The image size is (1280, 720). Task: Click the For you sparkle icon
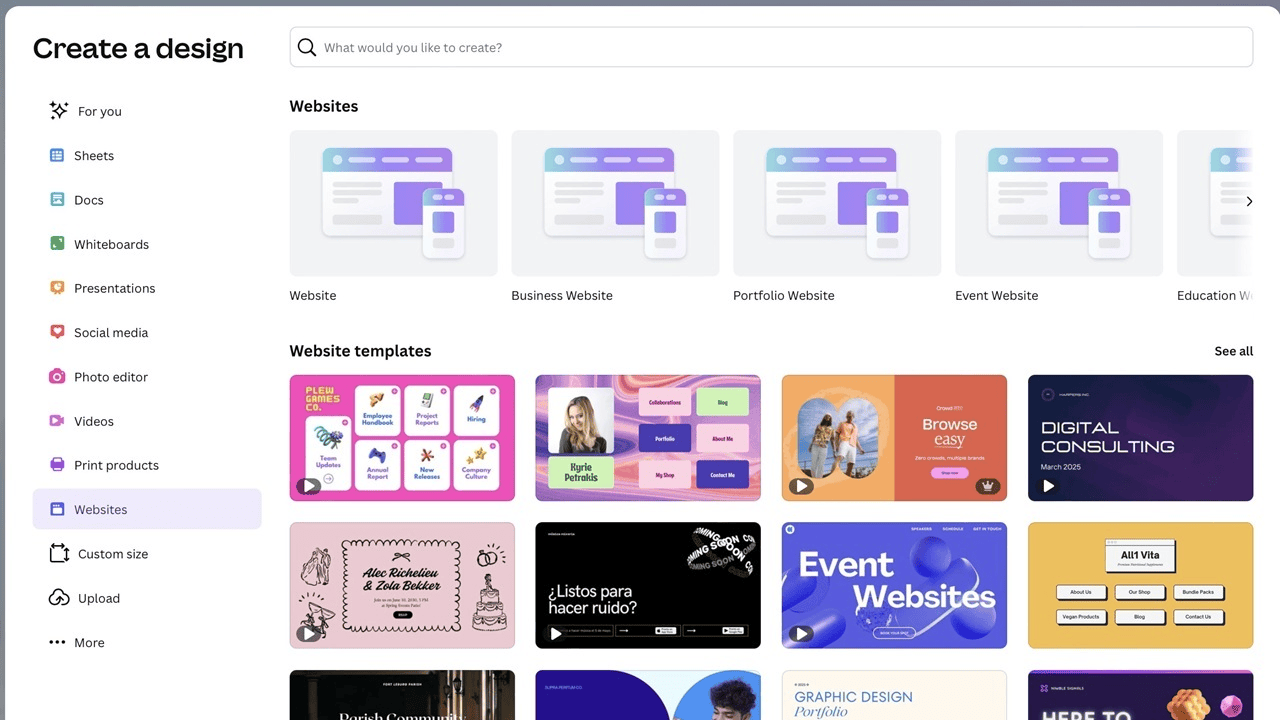point(59,111)
